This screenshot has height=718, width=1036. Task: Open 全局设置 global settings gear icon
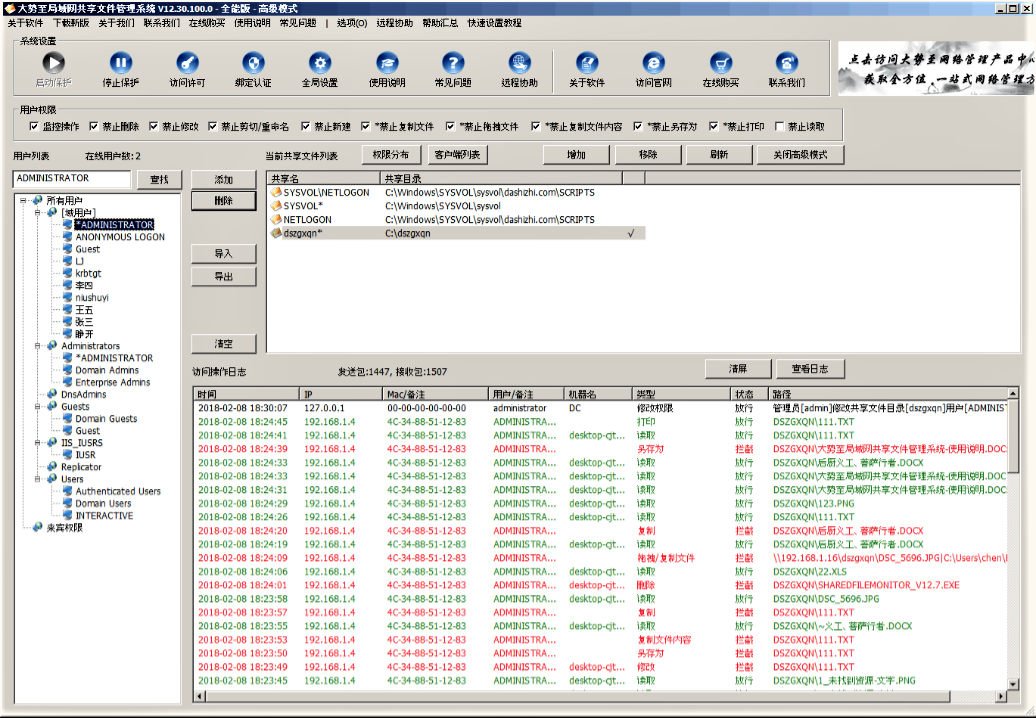coord(319,63)
